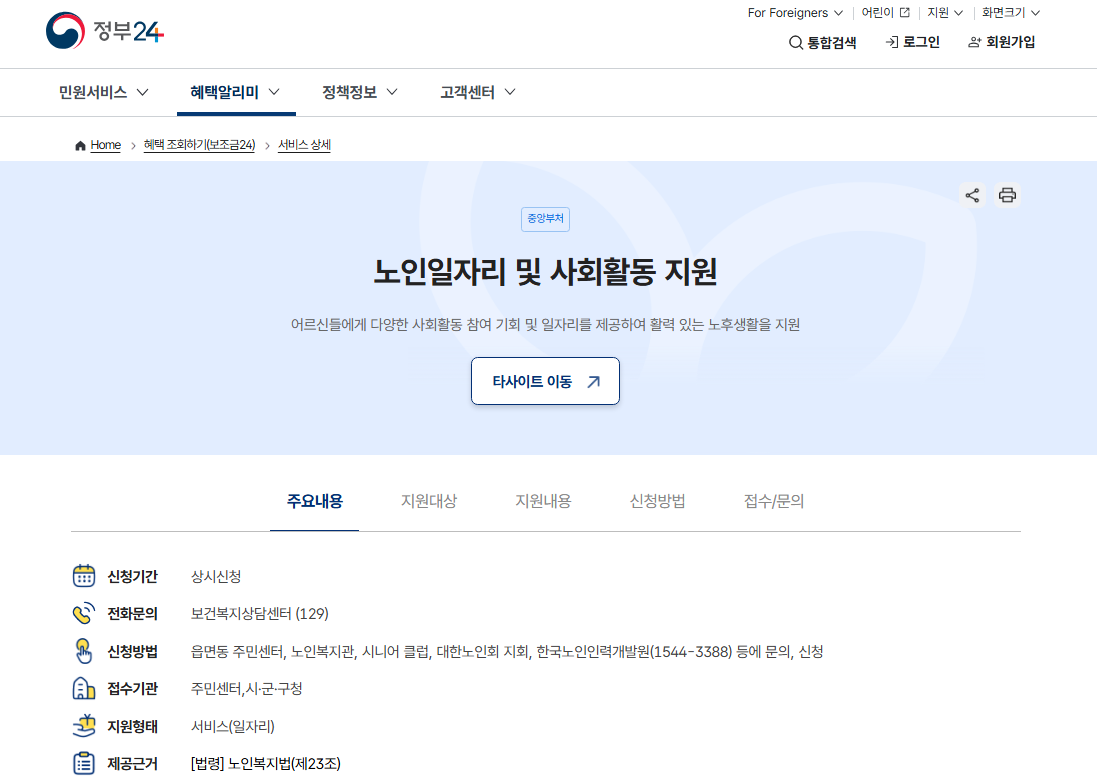The image size is (1097, 777).
Task: Expand the 지원 dropdown in header
Action: point(945,13)
